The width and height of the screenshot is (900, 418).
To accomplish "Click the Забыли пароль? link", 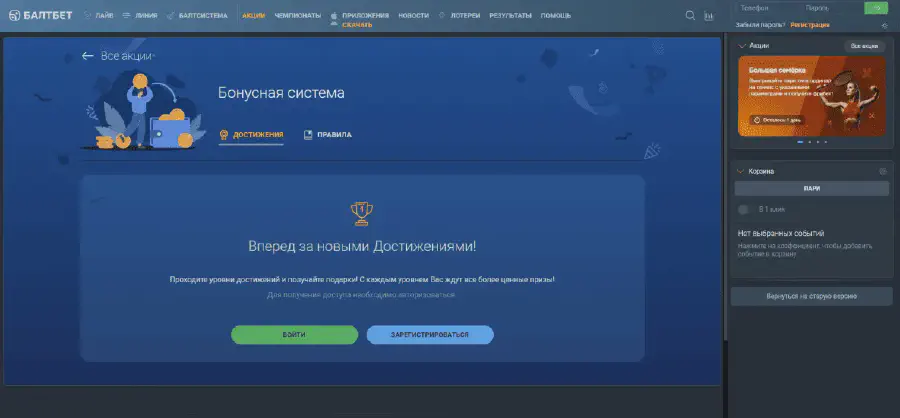I will pyautogui.click(x=761, y=25).
